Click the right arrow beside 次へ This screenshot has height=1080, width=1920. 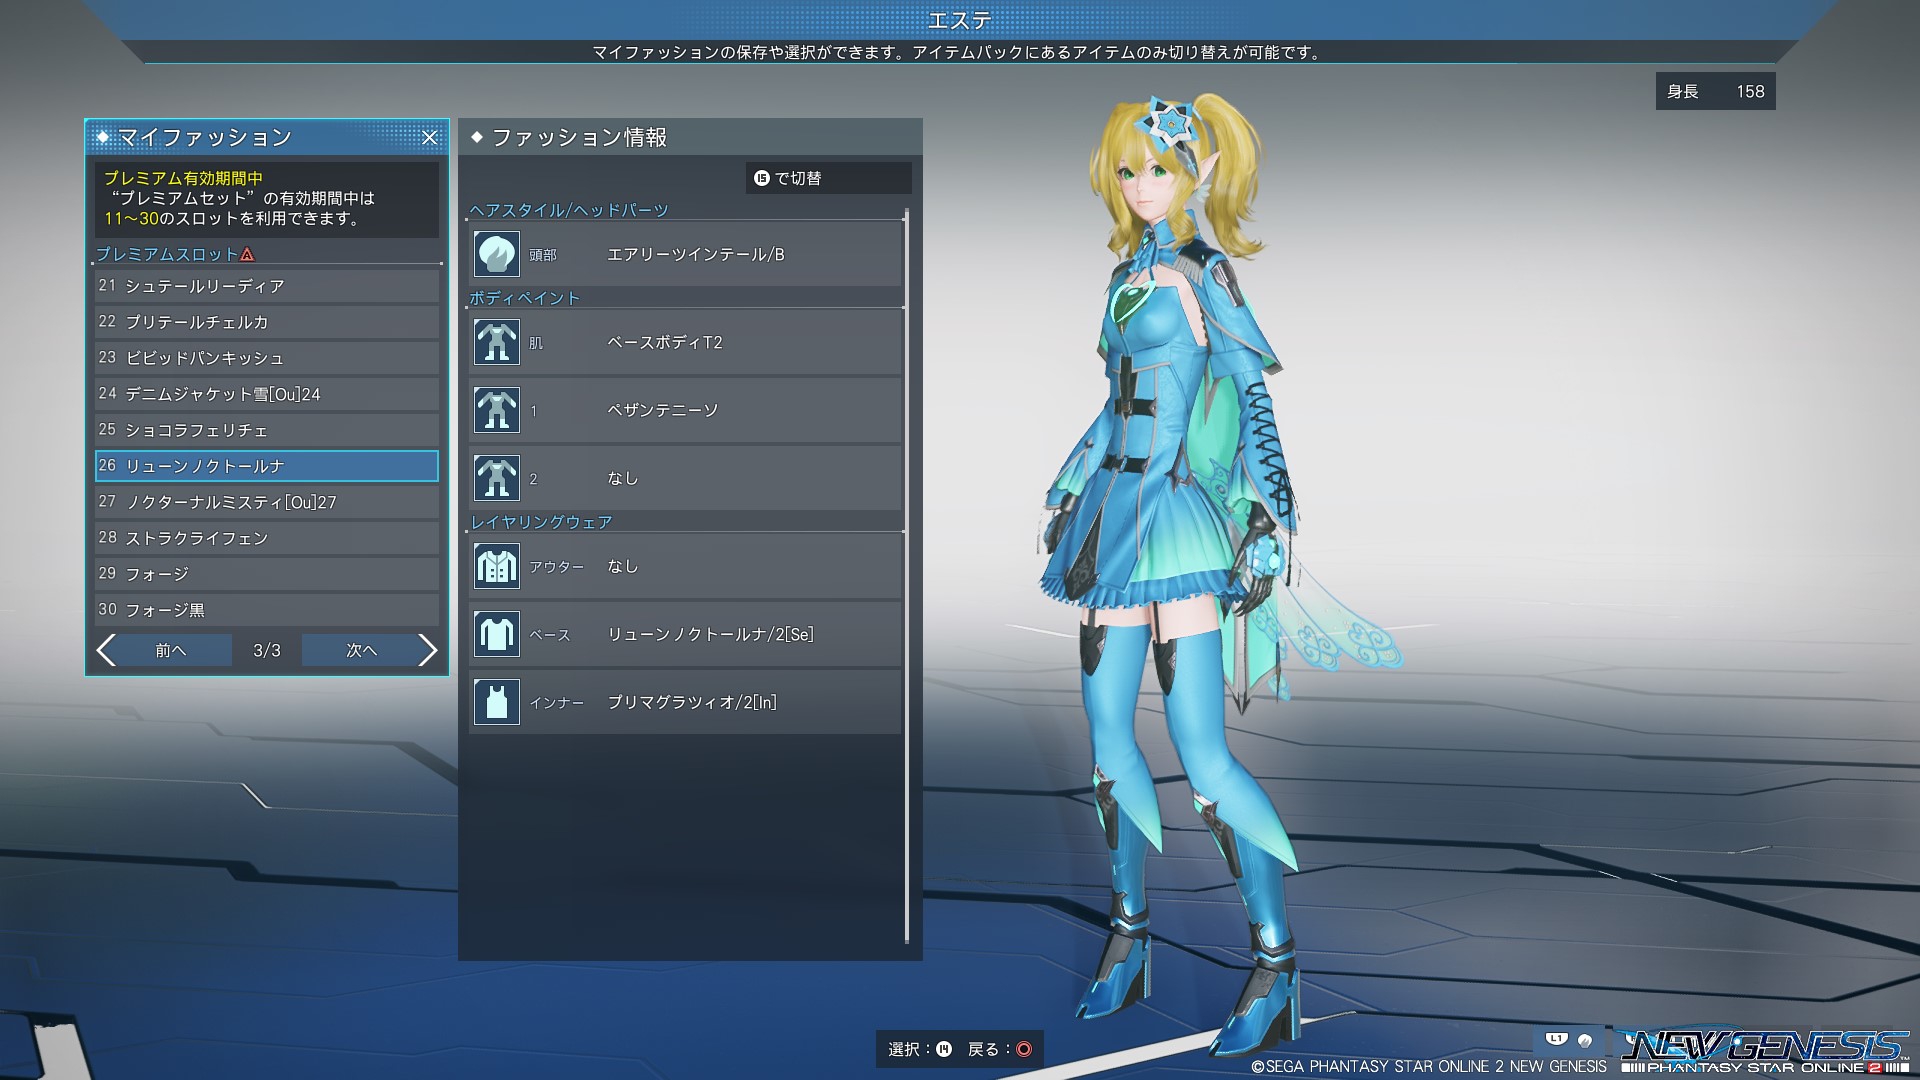(427, 650)
